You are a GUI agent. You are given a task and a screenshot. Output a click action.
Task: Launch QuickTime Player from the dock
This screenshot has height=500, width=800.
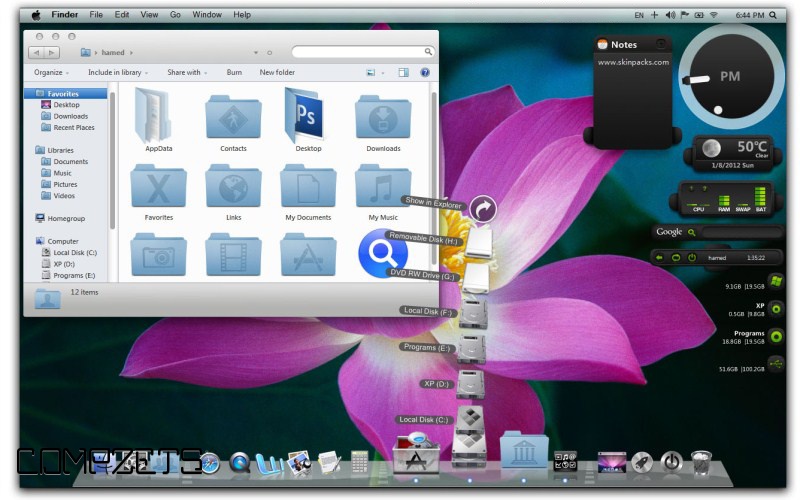point(239,463)
